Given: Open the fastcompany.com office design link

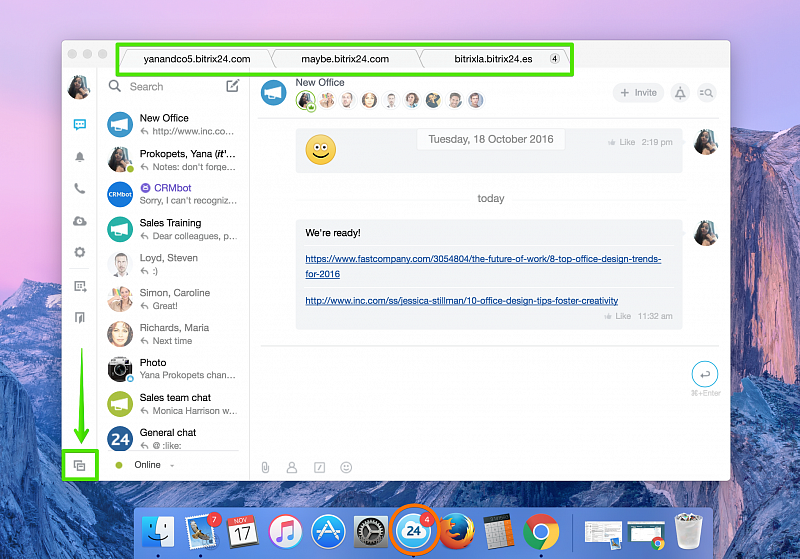Looking at the screenshot, I should 483,266.
